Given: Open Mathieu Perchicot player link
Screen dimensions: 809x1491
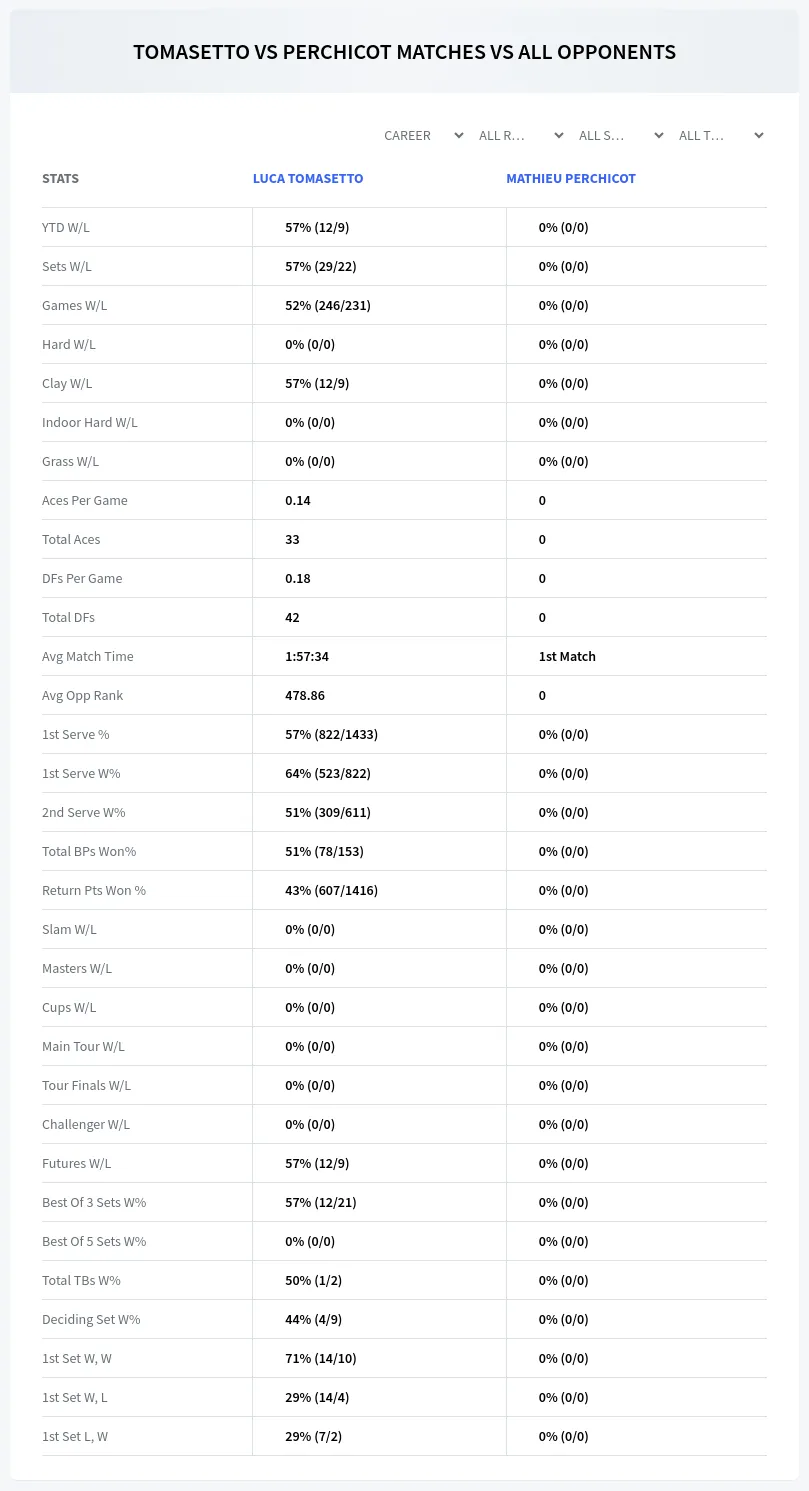Looking at the screenshot, I should pos(571,179).
